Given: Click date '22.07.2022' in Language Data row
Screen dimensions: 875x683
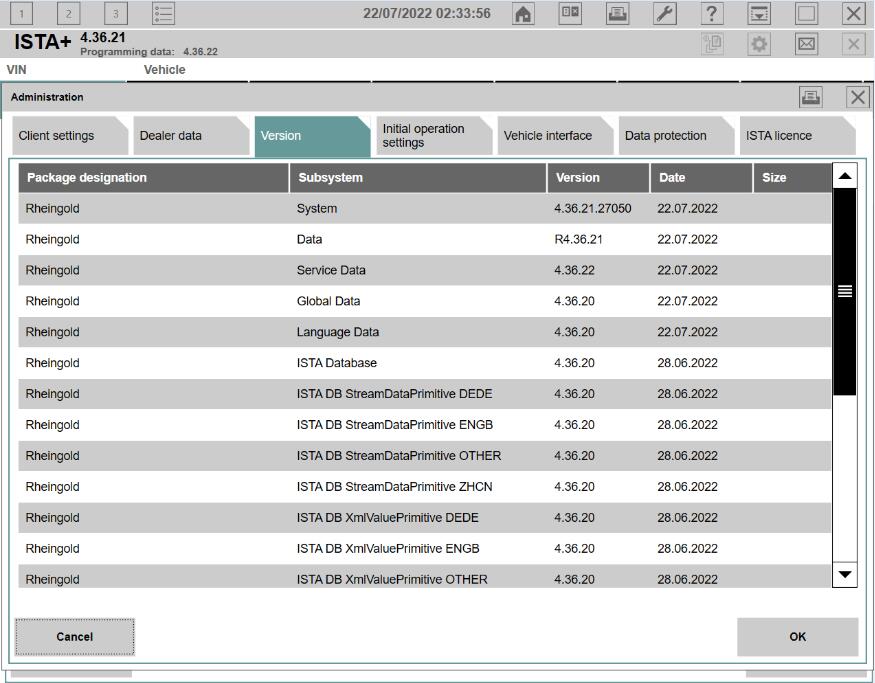Looking at the screenshot, I should [688, 332].
